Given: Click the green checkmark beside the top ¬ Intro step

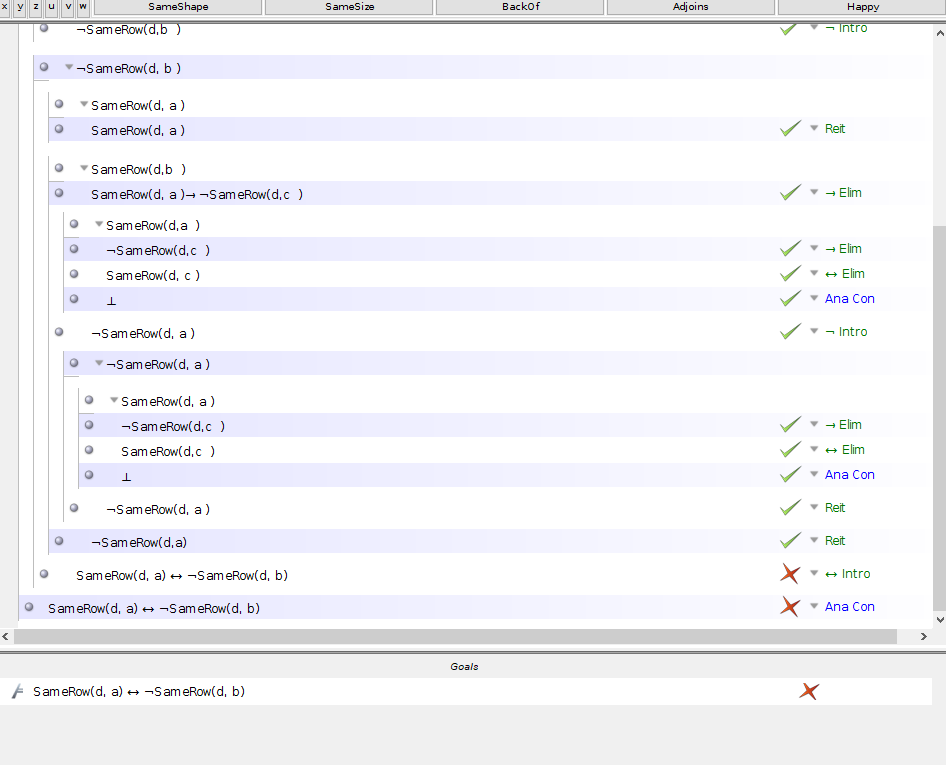Looking at the screenshot, I should click(x=789, y=28).
